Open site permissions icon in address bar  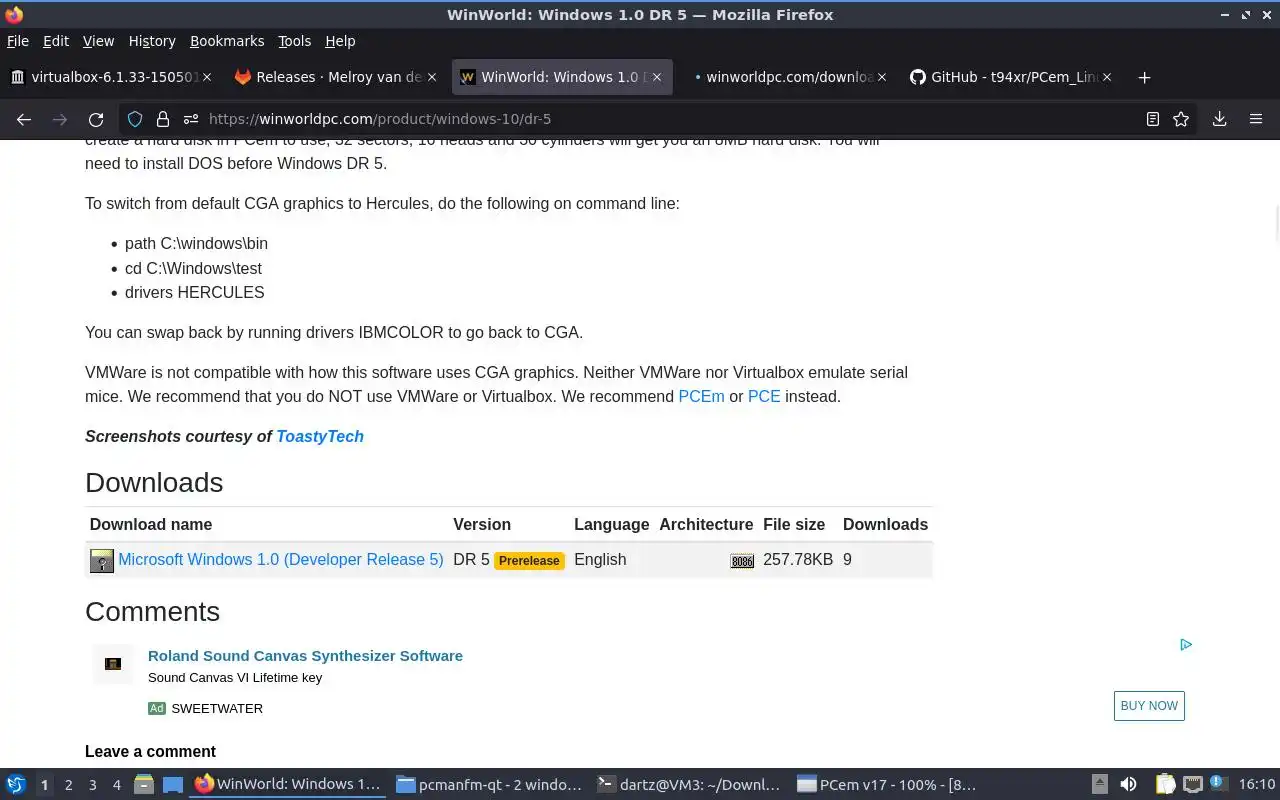point(190,119)
